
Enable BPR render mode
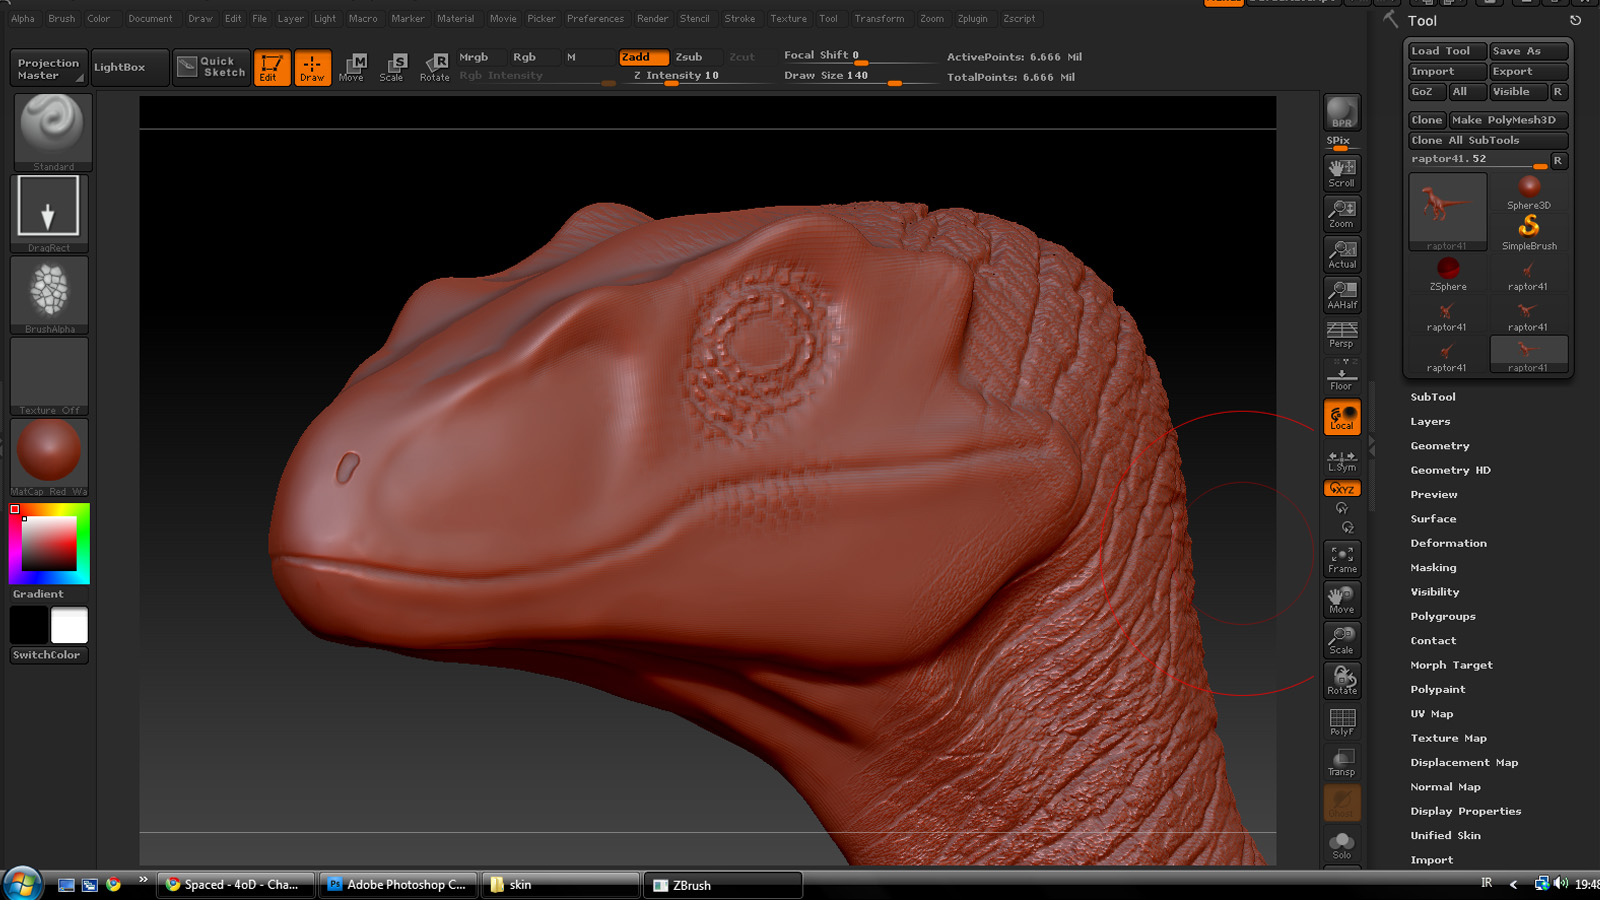point(1340,113)
